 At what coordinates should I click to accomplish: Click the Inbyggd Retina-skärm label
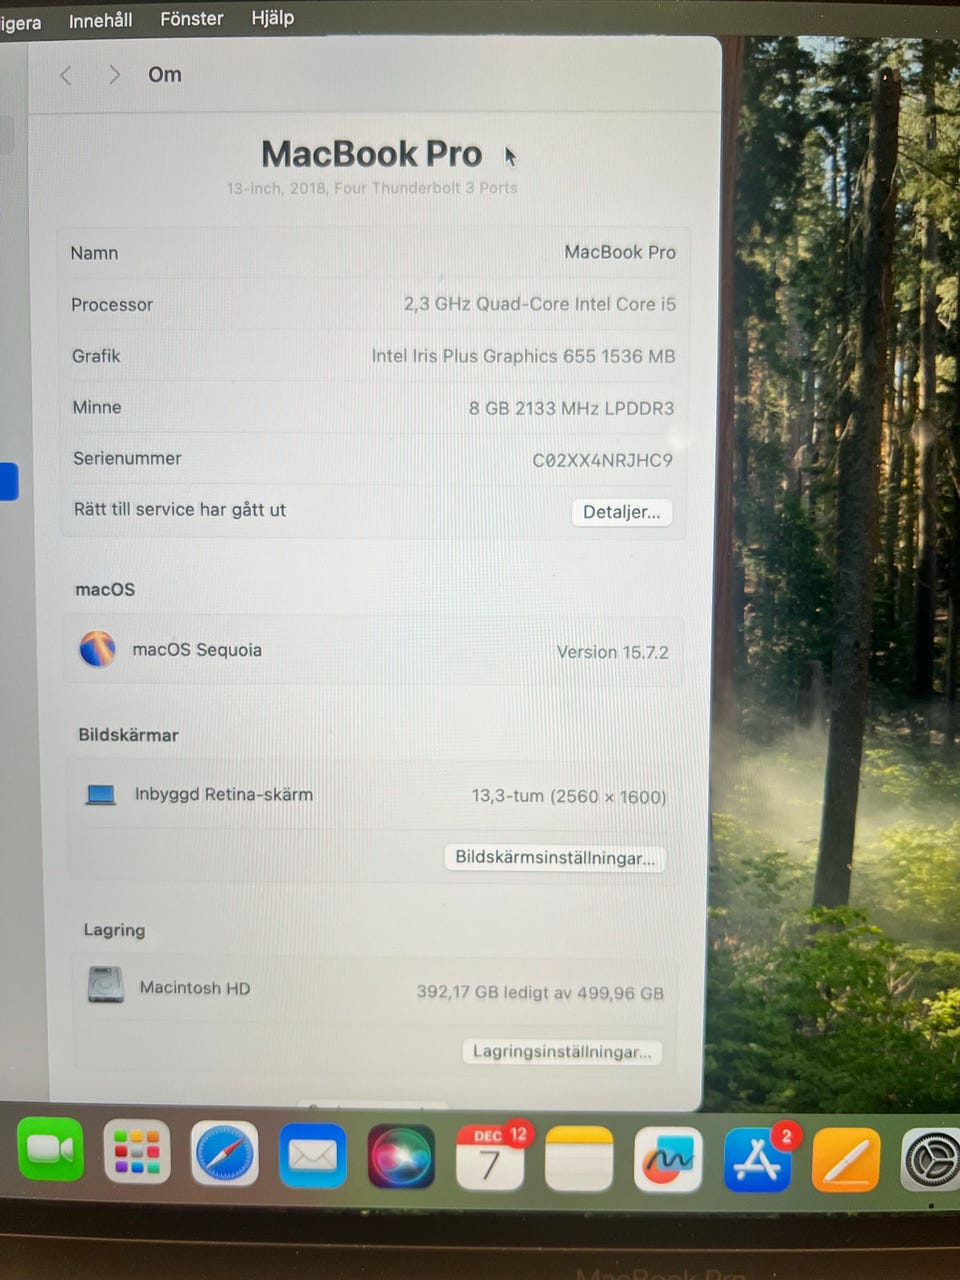224,795
